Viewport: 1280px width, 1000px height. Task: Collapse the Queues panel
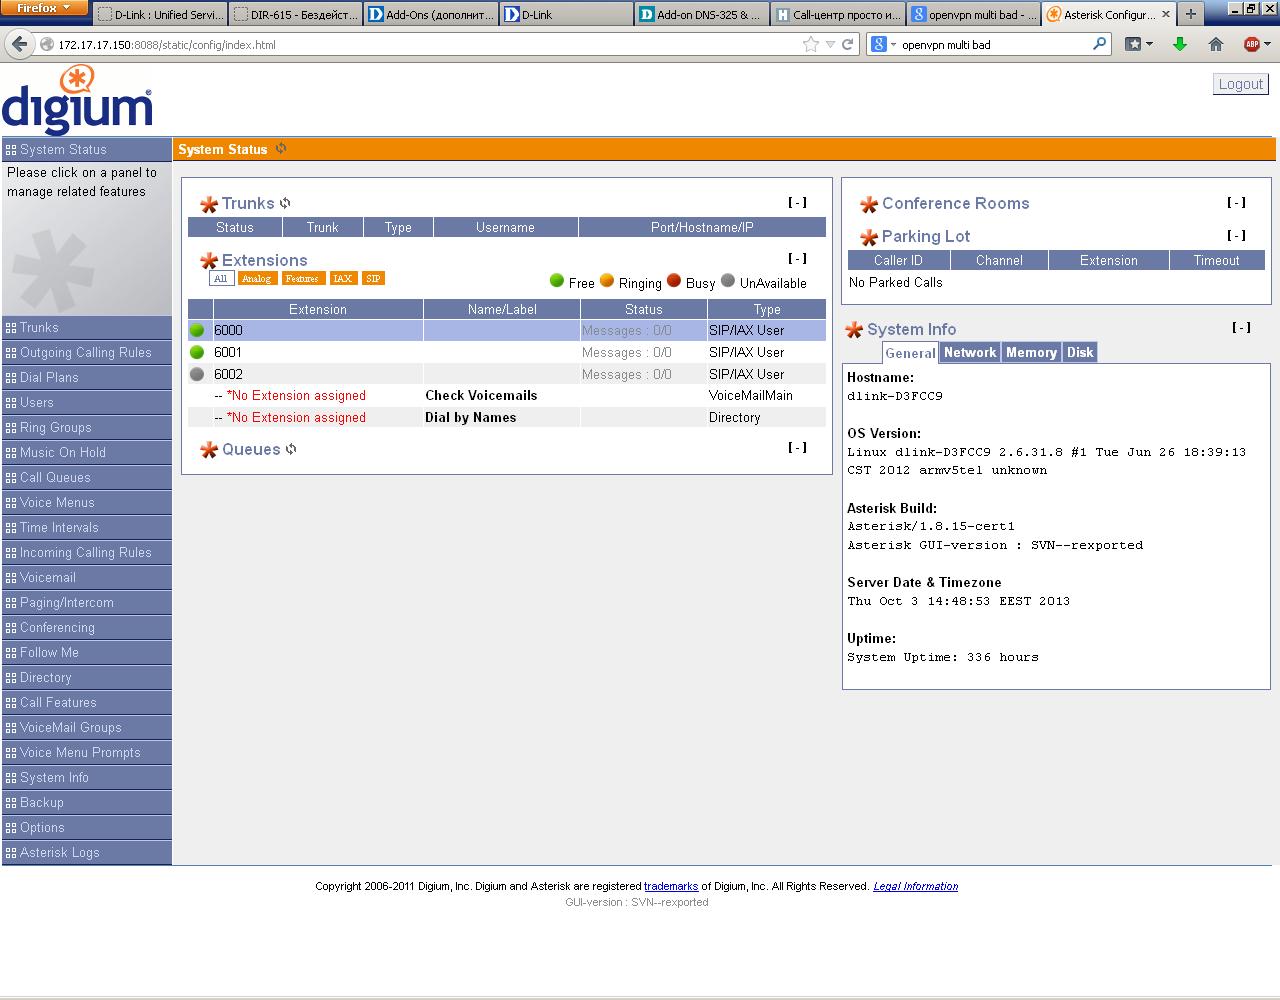click(797, 447)
